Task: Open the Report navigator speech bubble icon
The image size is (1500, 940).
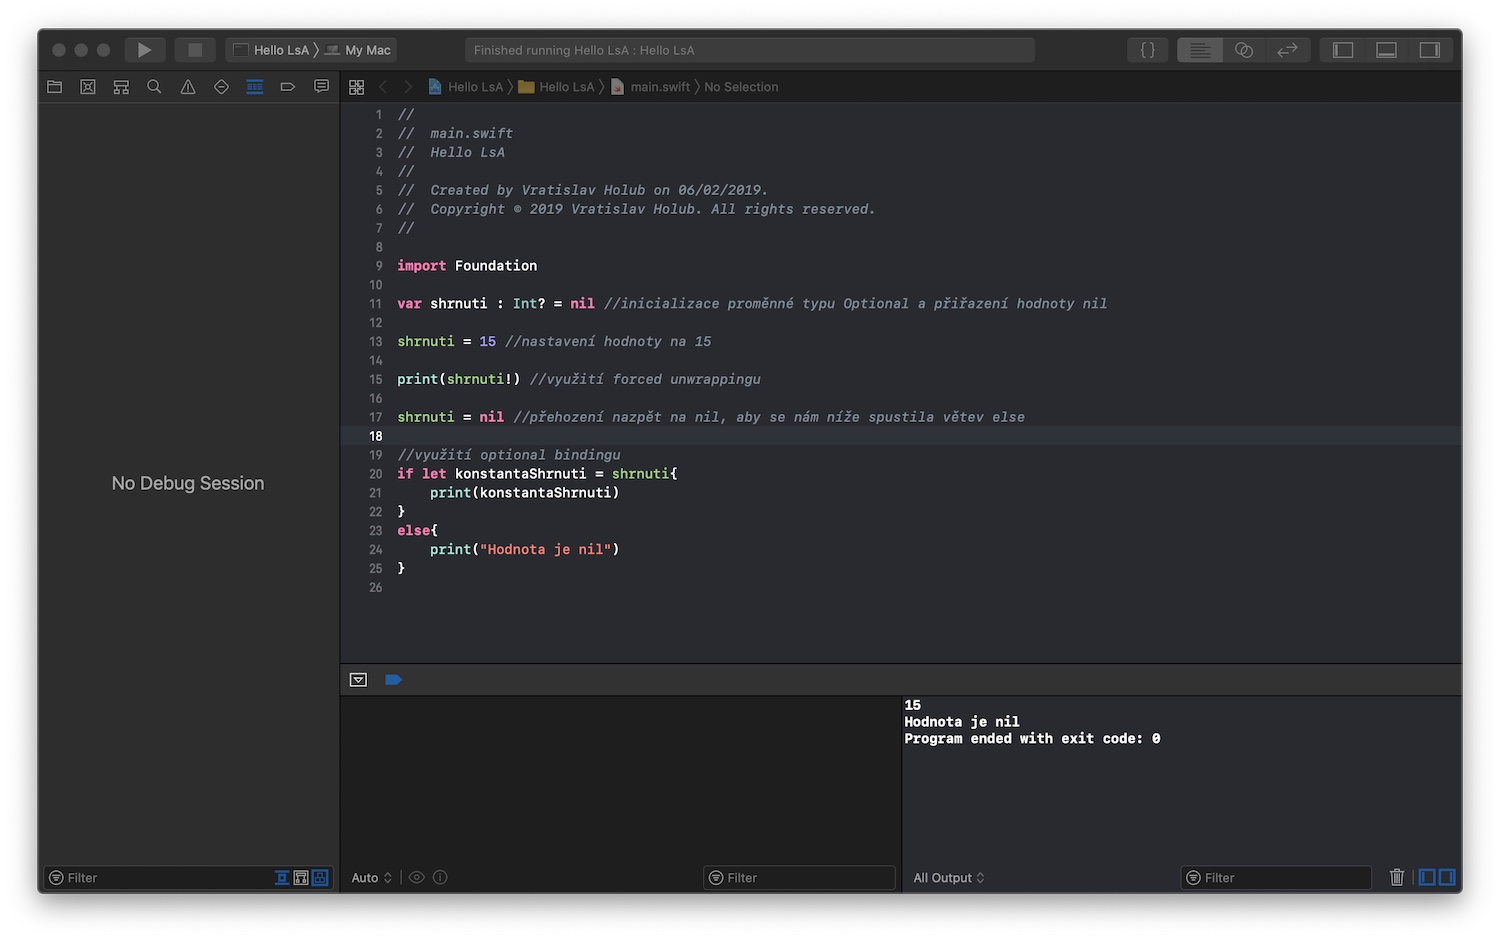Action: [x=321, y=87]
